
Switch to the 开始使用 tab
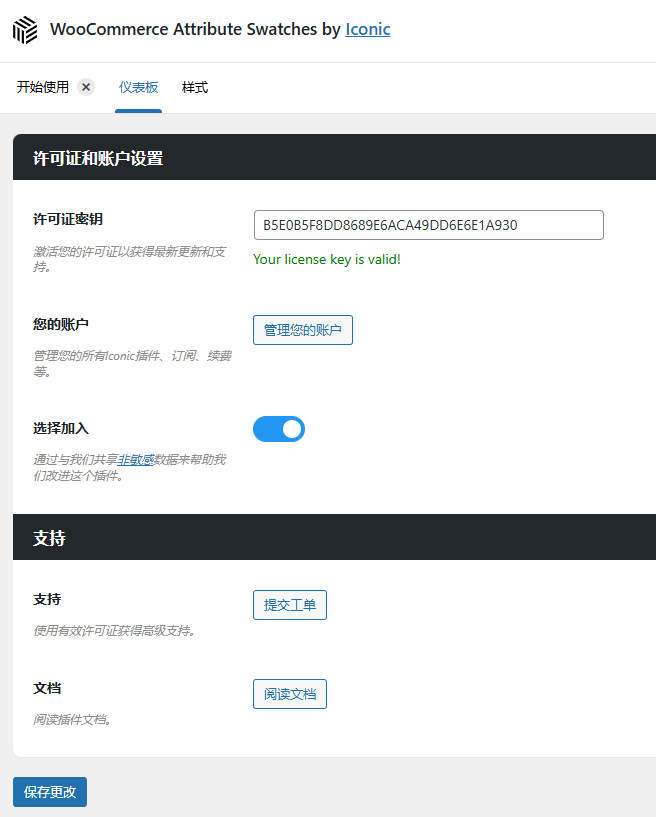[x=43, y=87]
